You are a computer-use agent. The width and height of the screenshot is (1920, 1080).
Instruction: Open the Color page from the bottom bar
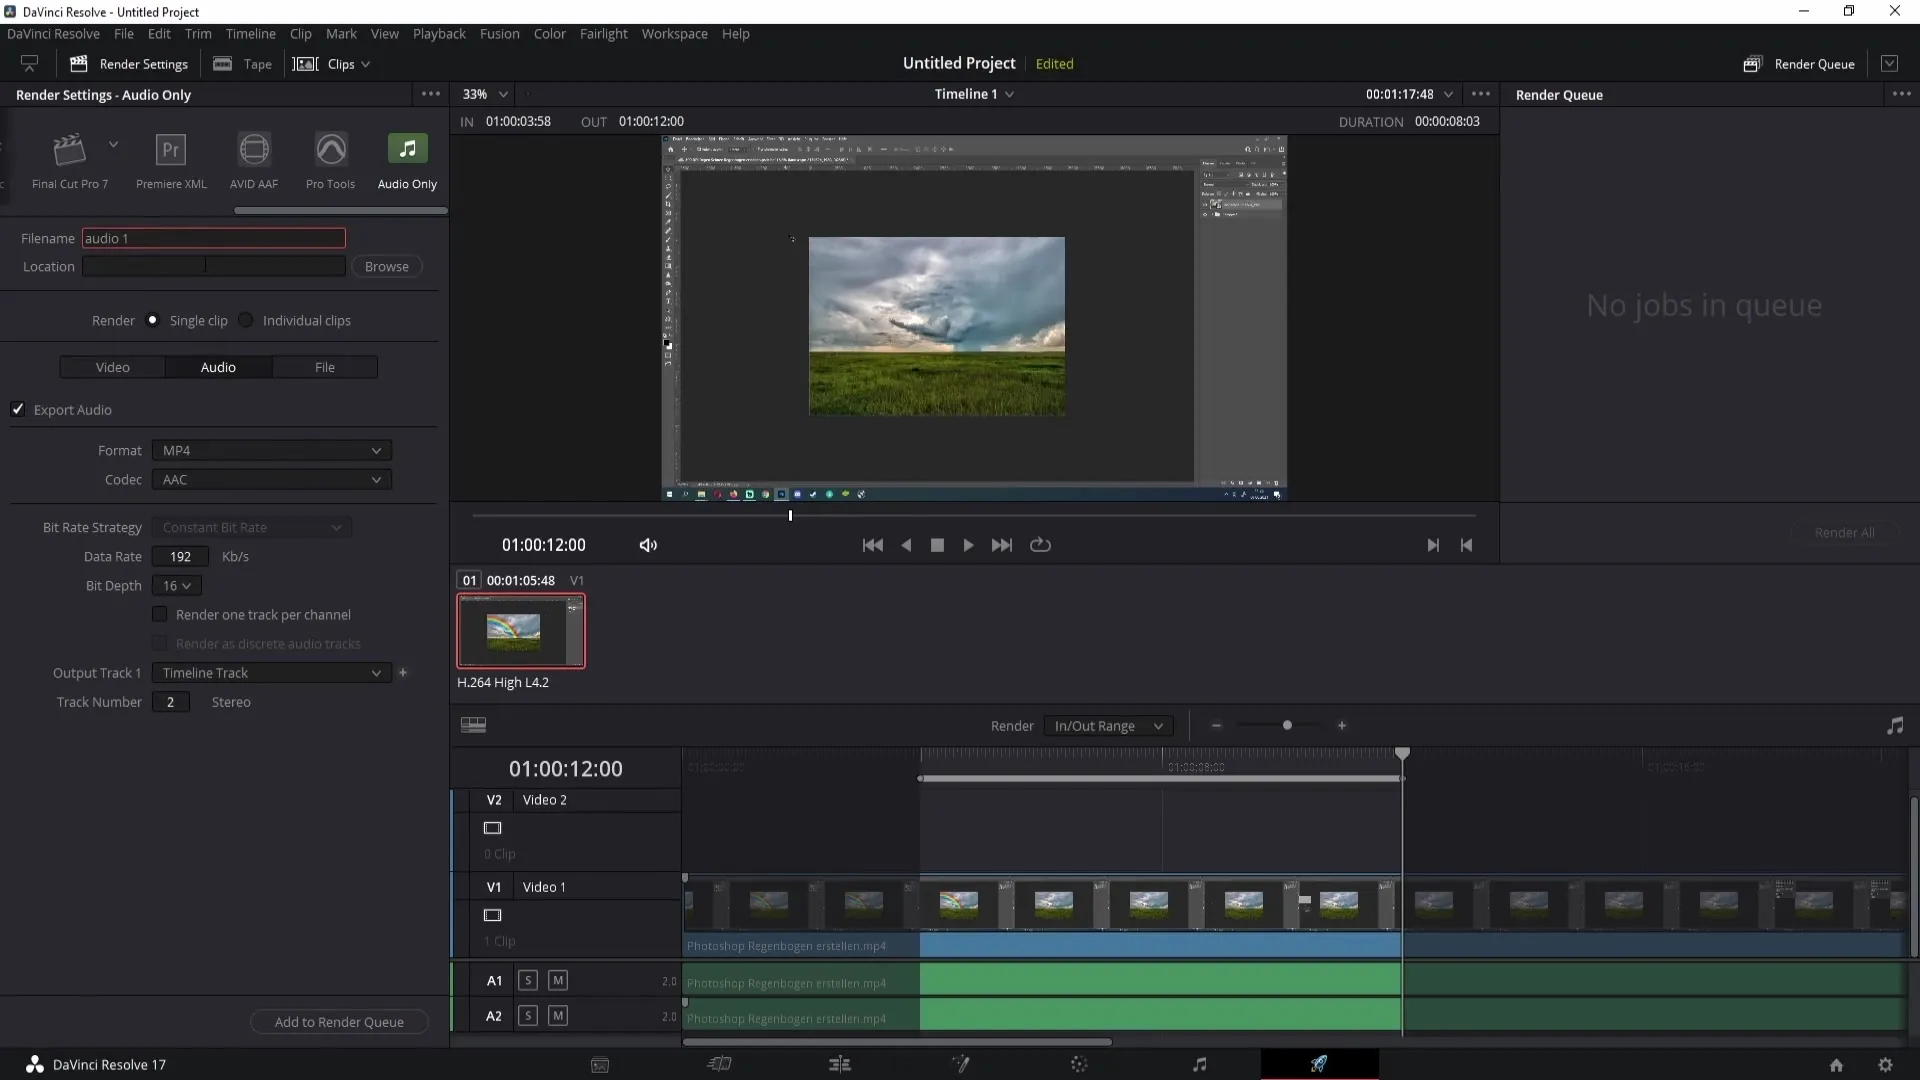pyautogui.click(x=1079, y=1064)
